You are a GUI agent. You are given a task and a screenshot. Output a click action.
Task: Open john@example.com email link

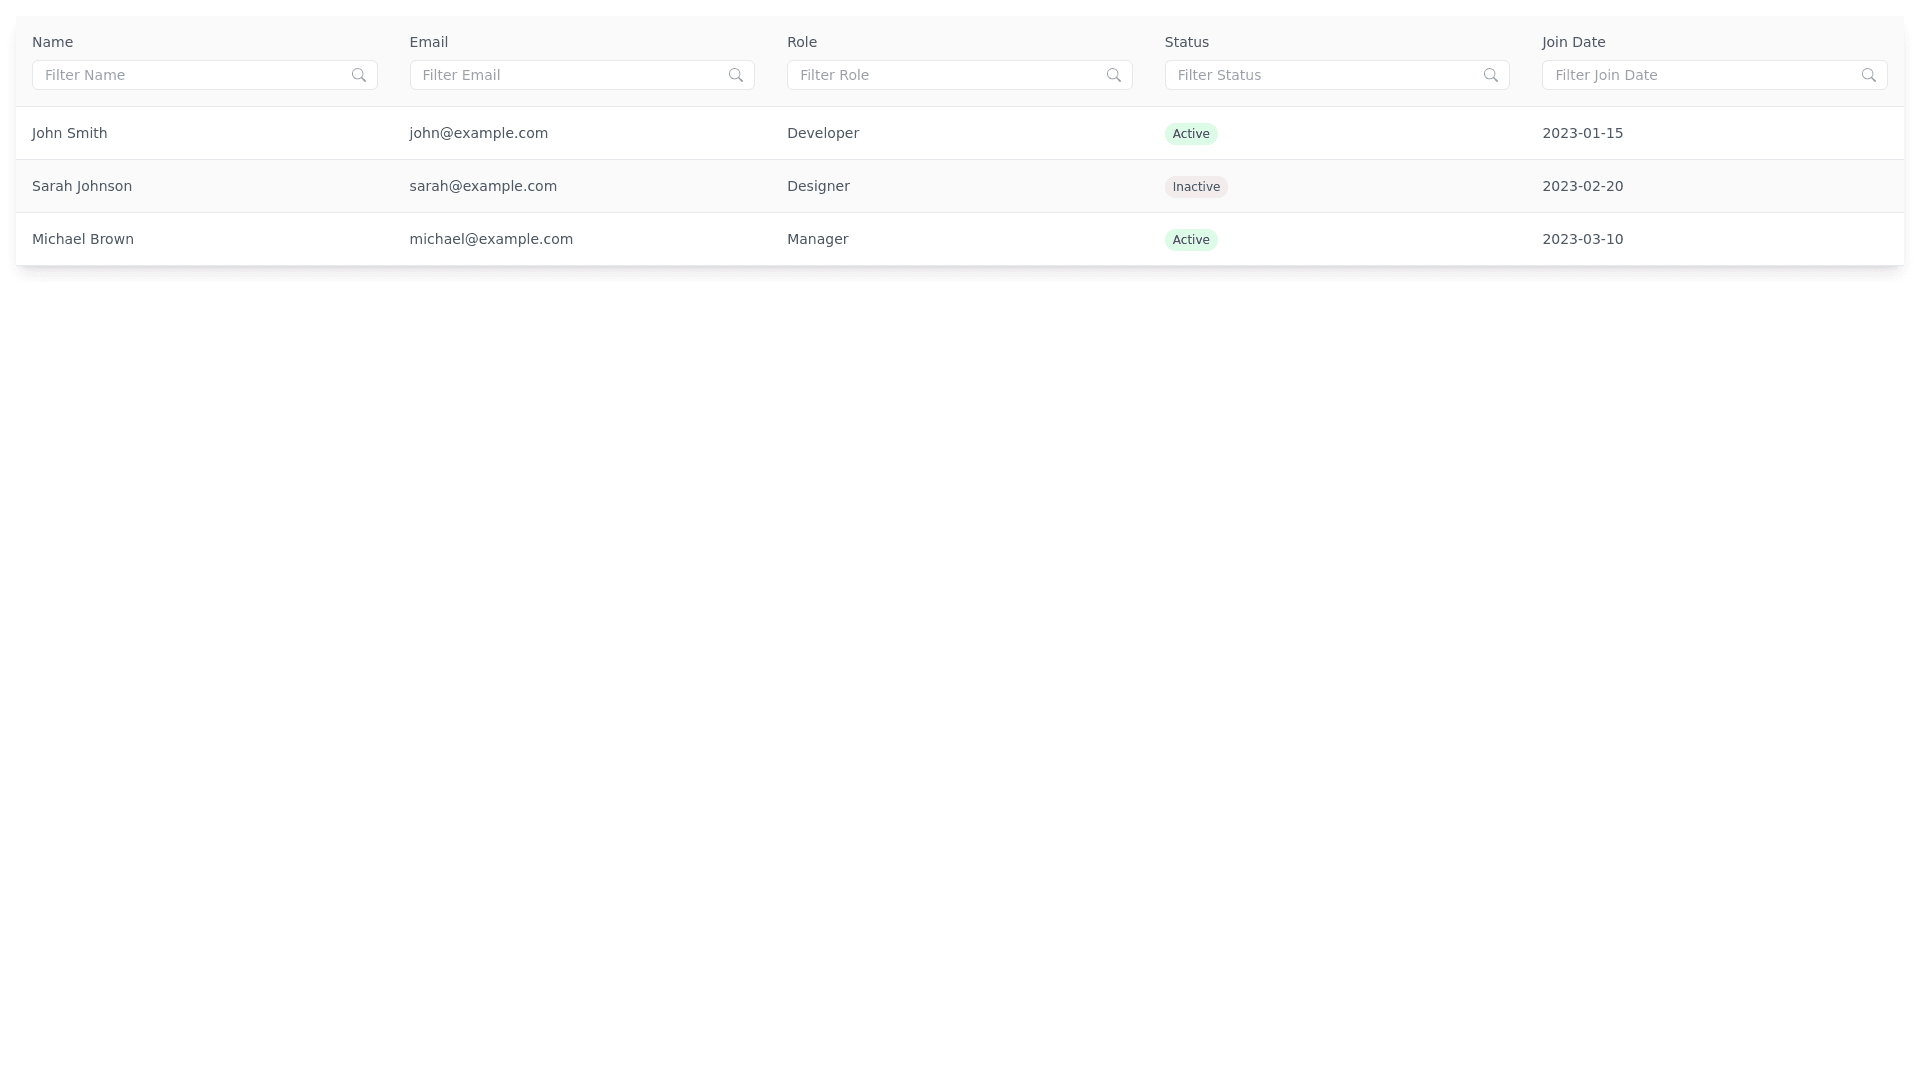pyautogui.click(x=478, y=133)
